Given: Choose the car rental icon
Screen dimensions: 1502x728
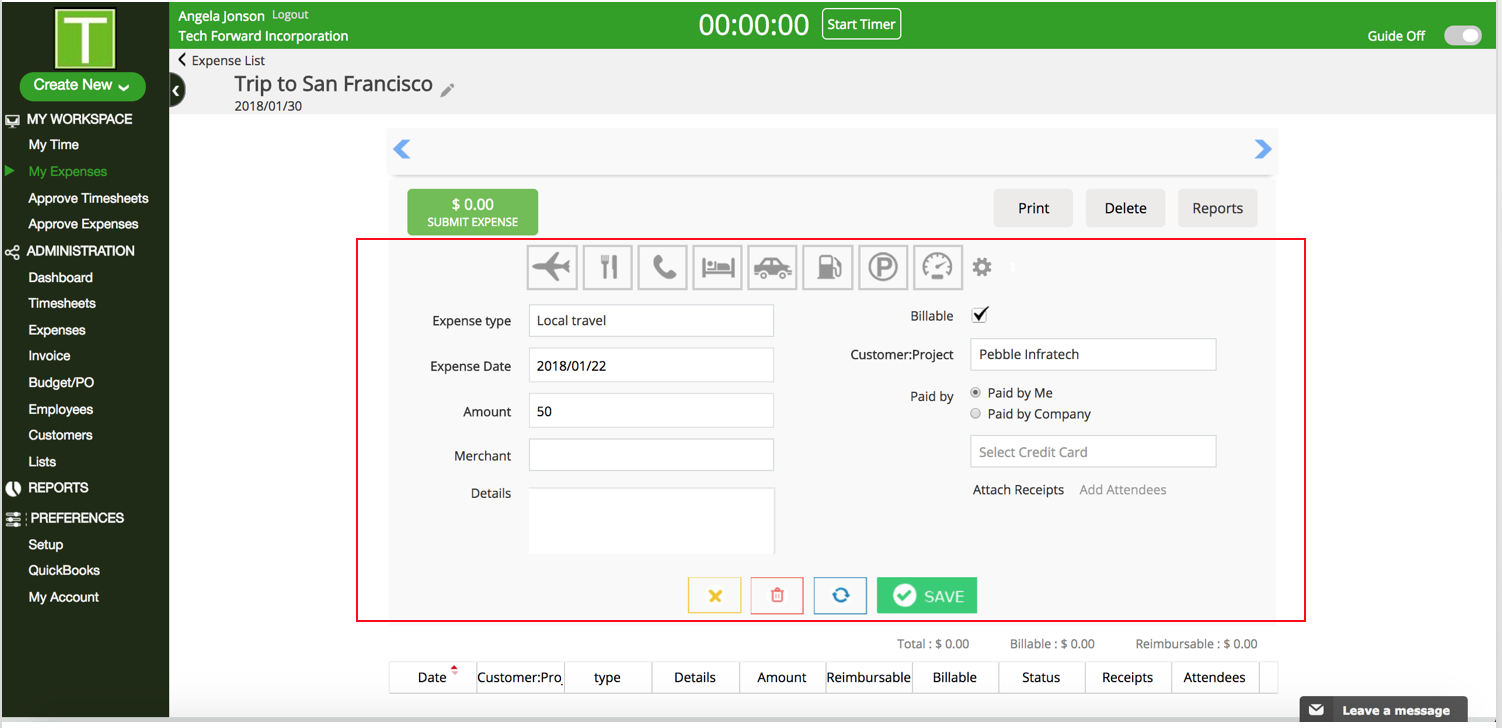Looking at the screenshot, I should (772, 267).
